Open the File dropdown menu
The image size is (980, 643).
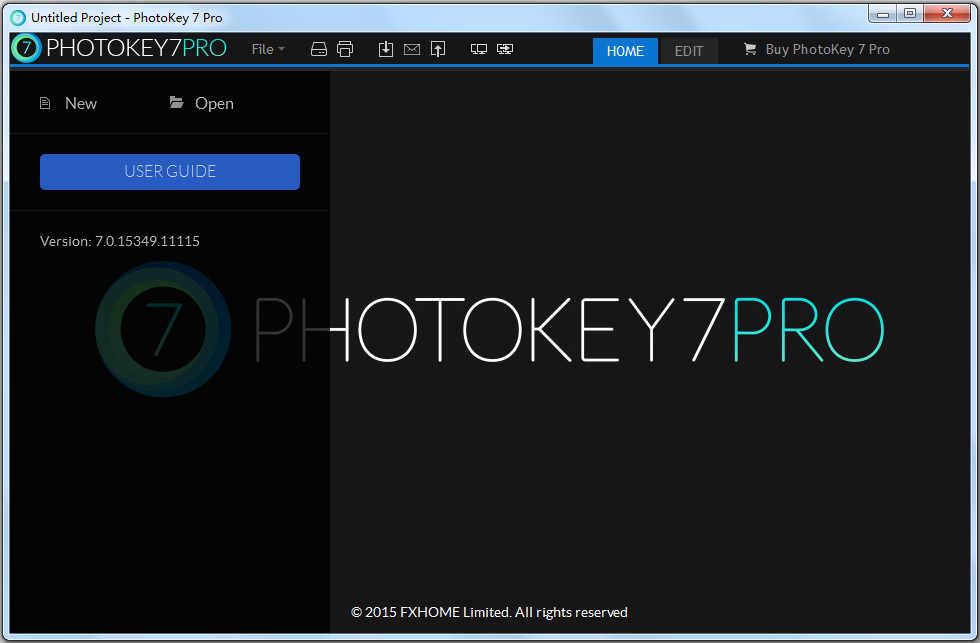pyautogui.click(x=268, y=49)
